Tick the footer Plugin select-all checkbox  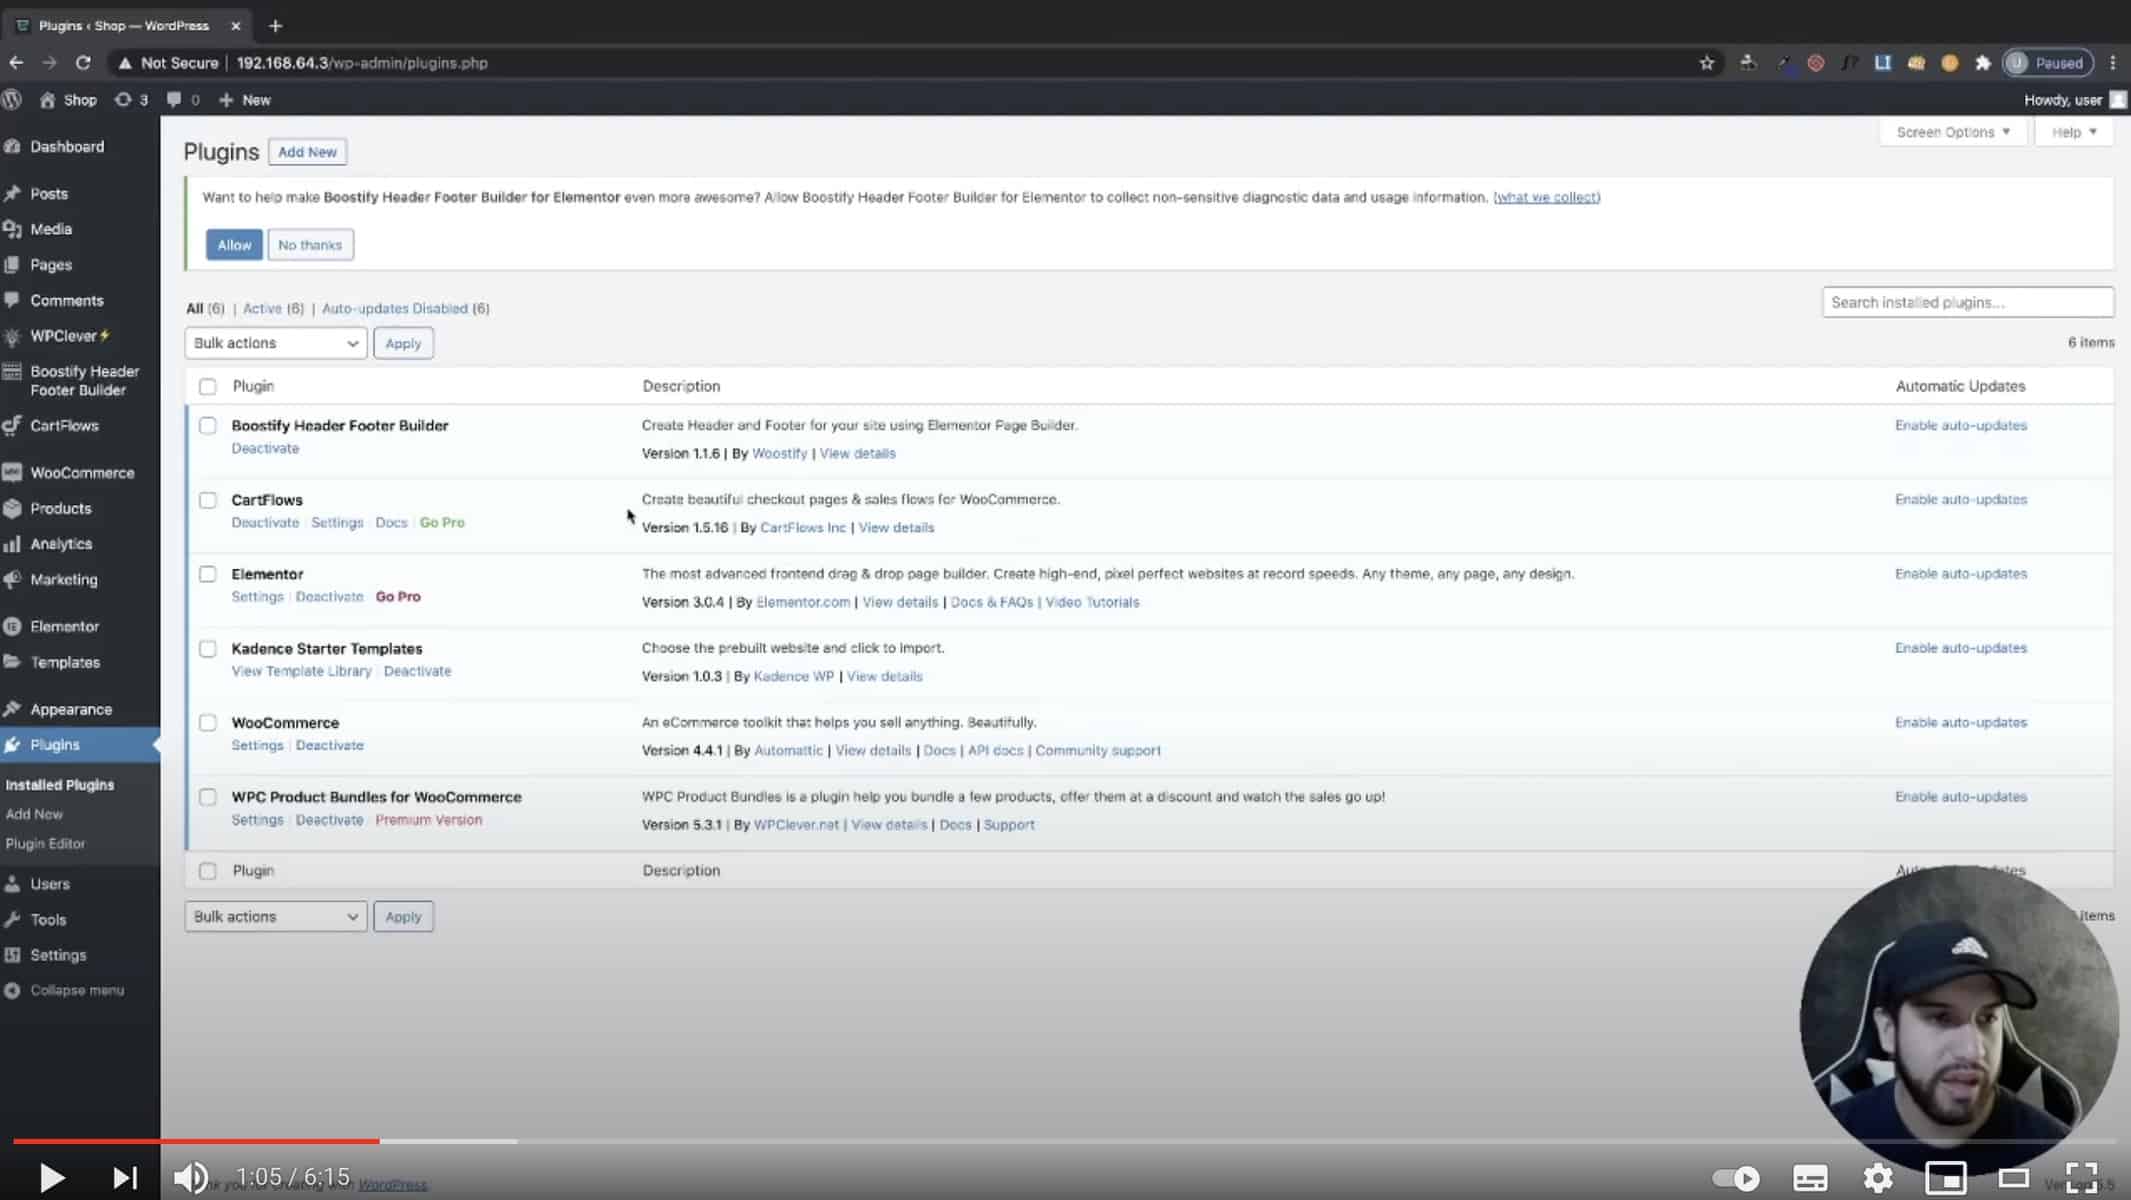click(207, 871)
